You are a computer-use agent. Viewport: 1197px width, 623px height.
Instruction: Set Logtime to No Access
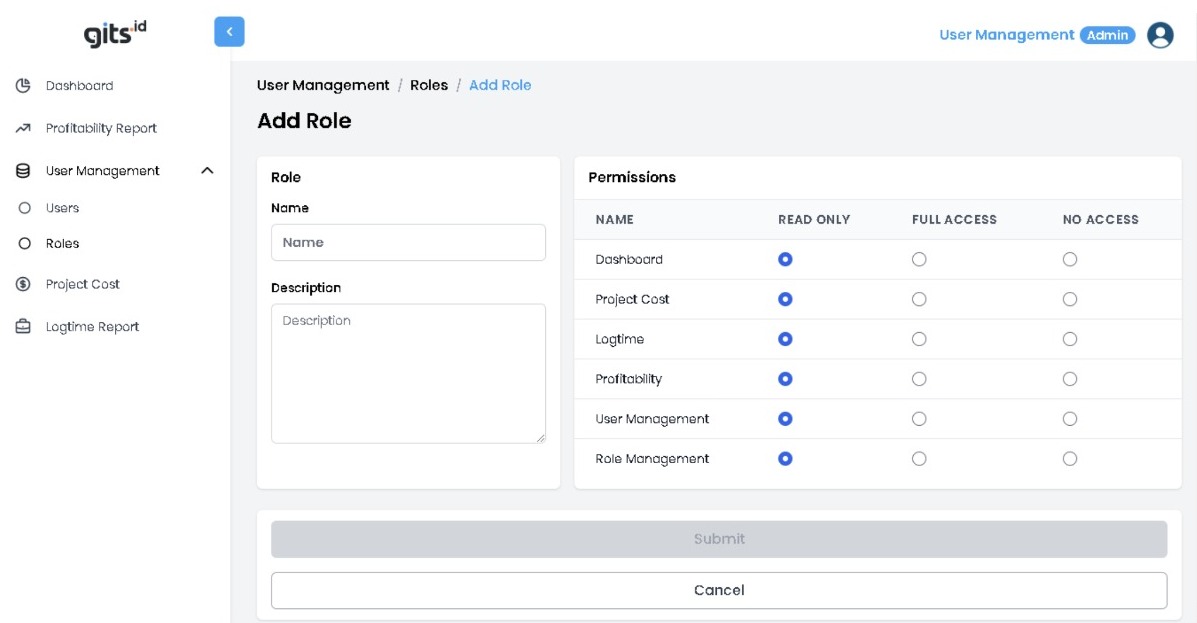click(x=1070, y=339)
